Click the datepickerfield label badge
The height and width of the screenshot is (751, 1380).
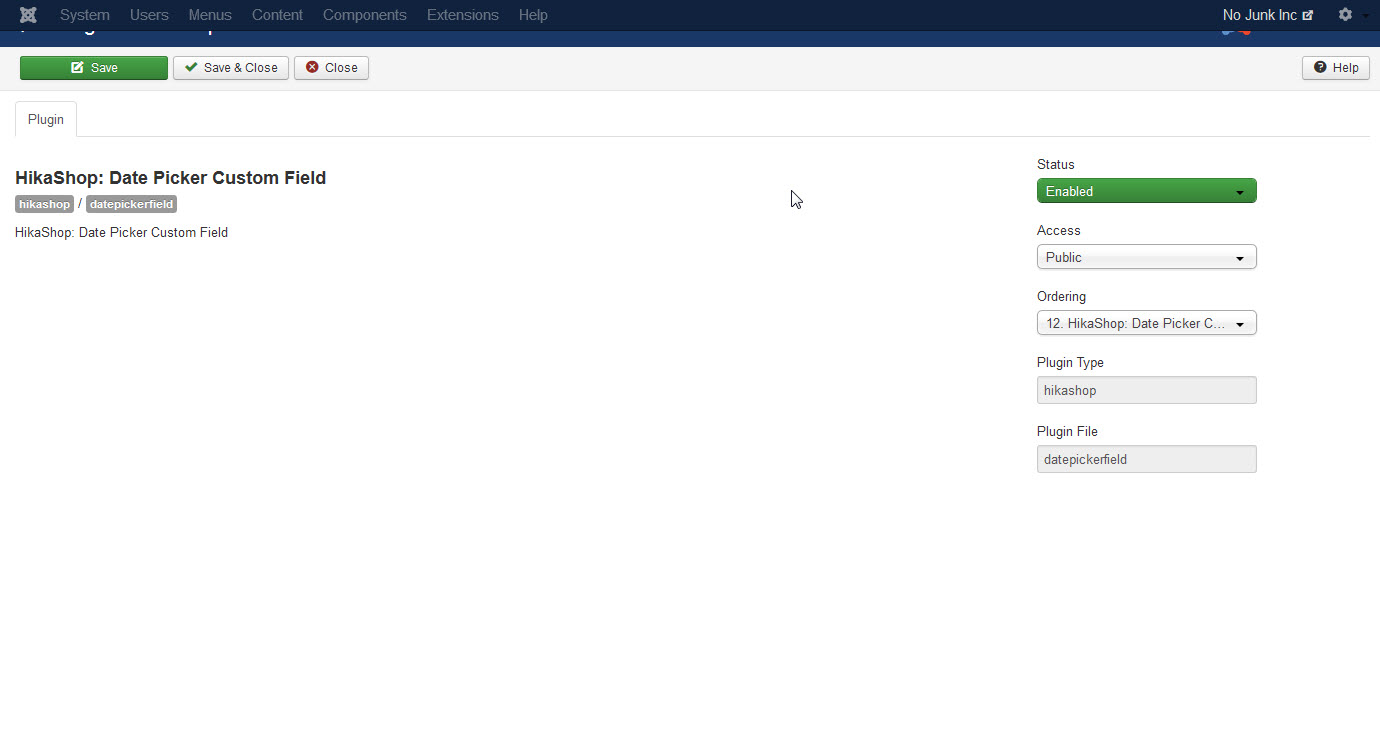[x=131, y=204]
